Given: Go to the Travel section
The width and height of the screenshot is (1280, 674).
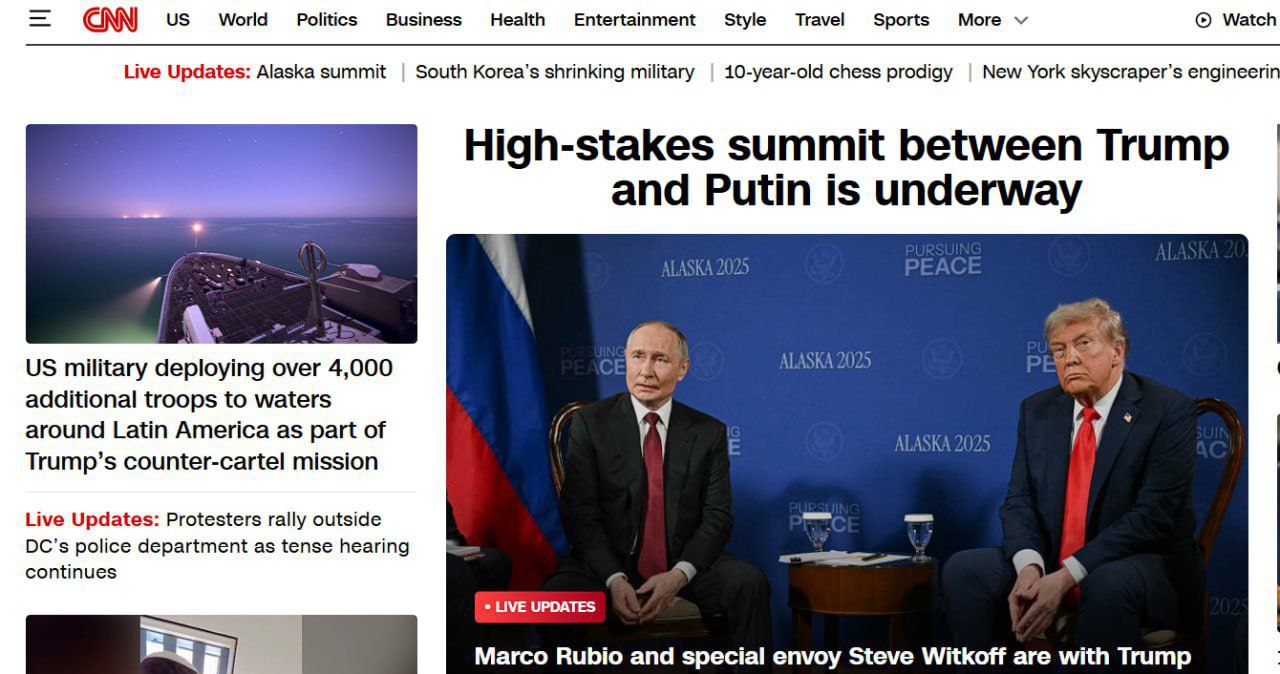Looking at the screenshot, I should (820, 19).
